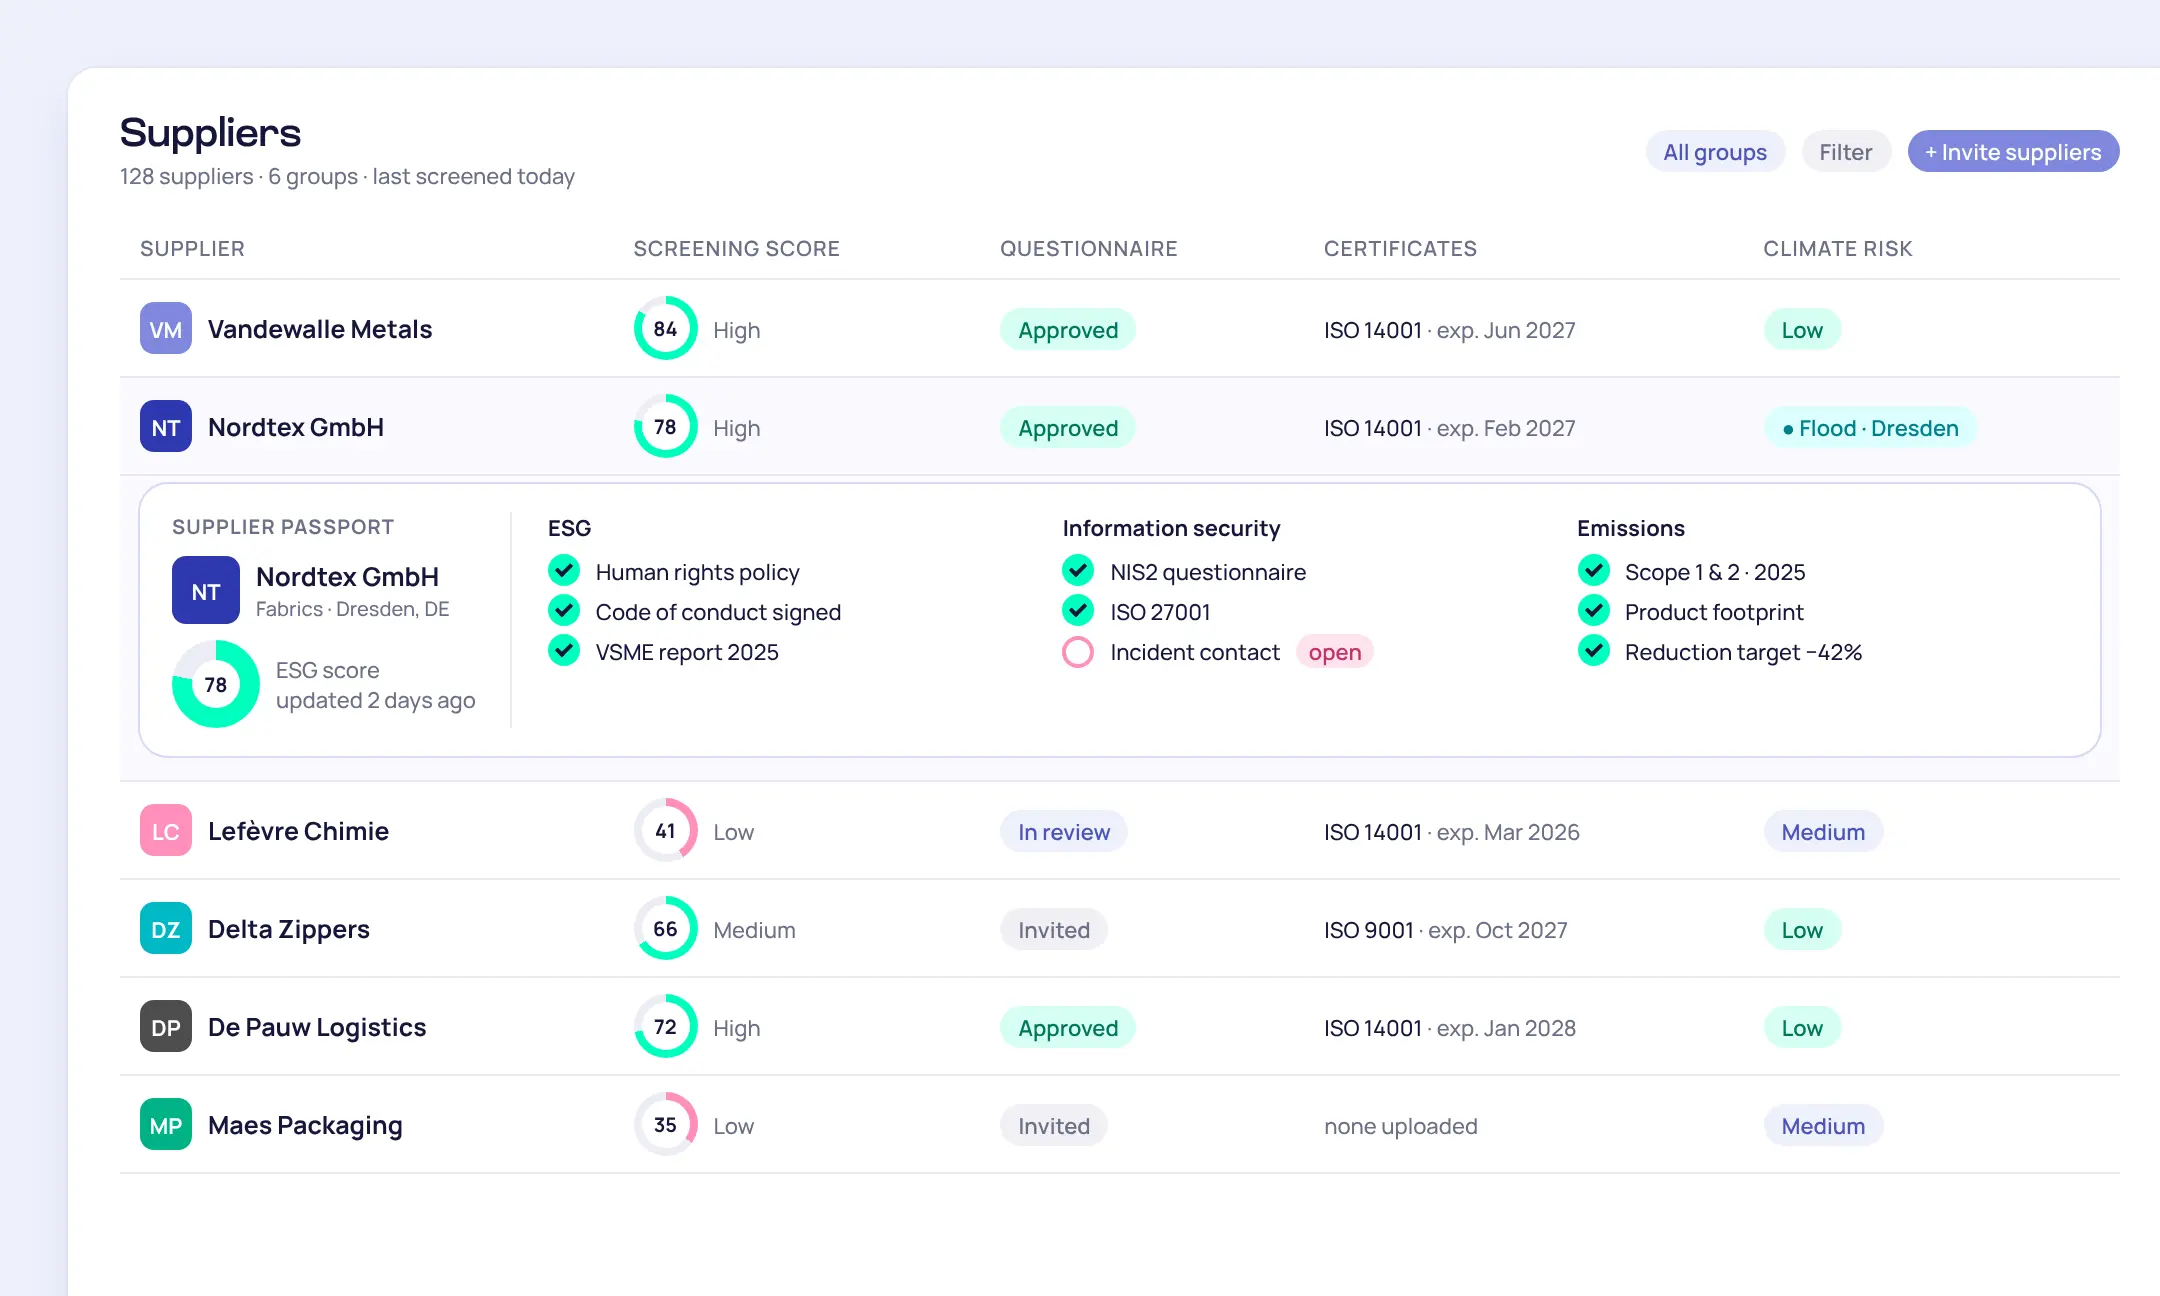The width and height of the screenshot is (2160, 1296).
Task: Click 'ISO 14001 · exp. Feb 2027' certificate
Action: (1450, 428)
